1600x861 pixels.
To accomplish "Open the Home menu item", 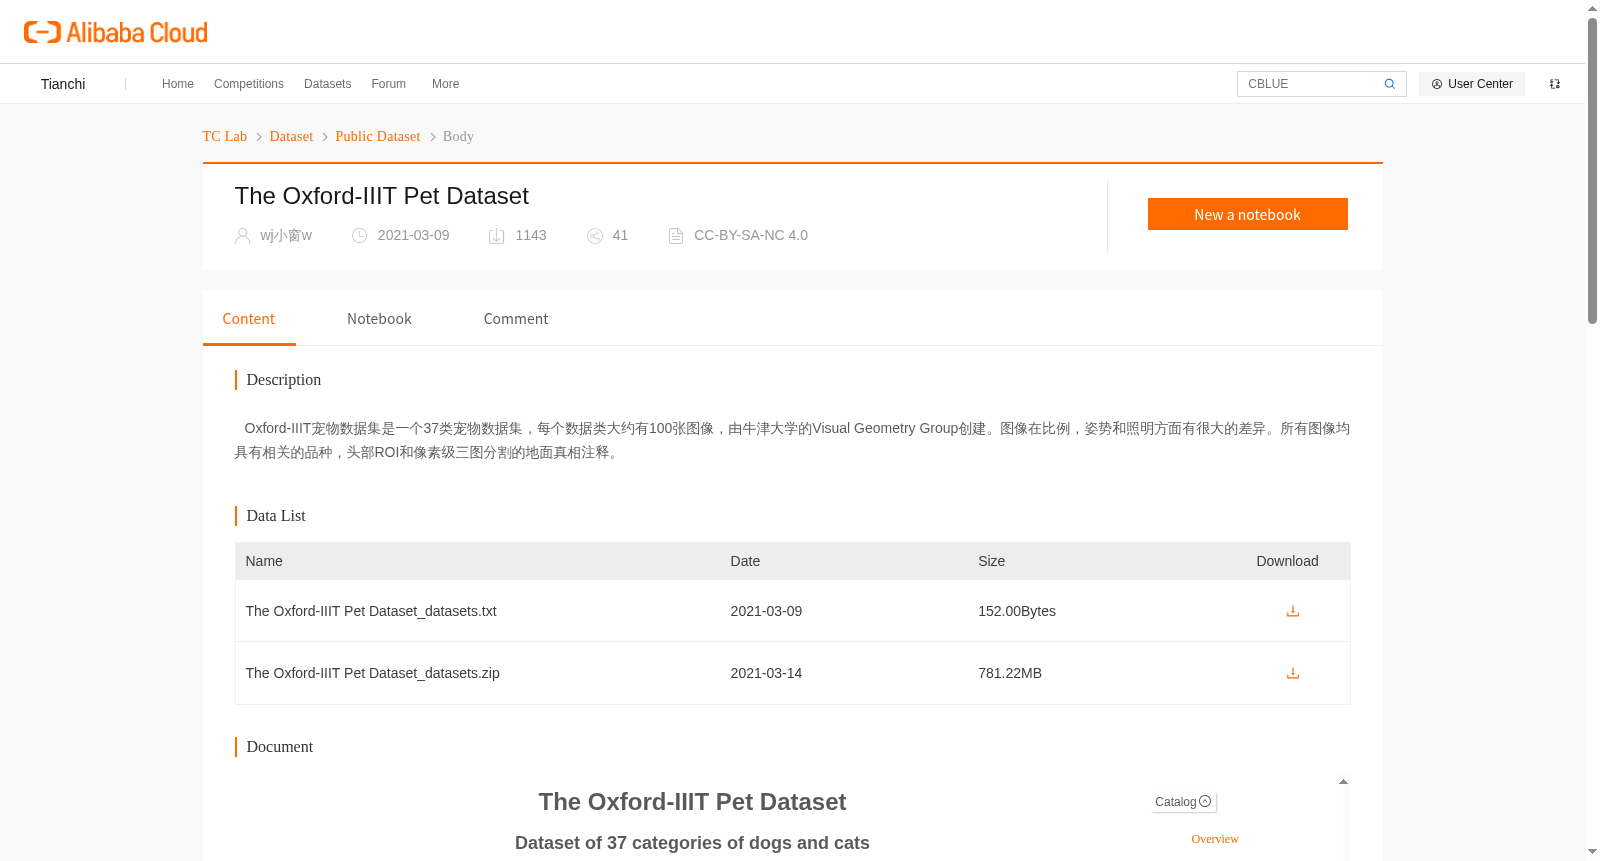I will (x=178, y=84).
